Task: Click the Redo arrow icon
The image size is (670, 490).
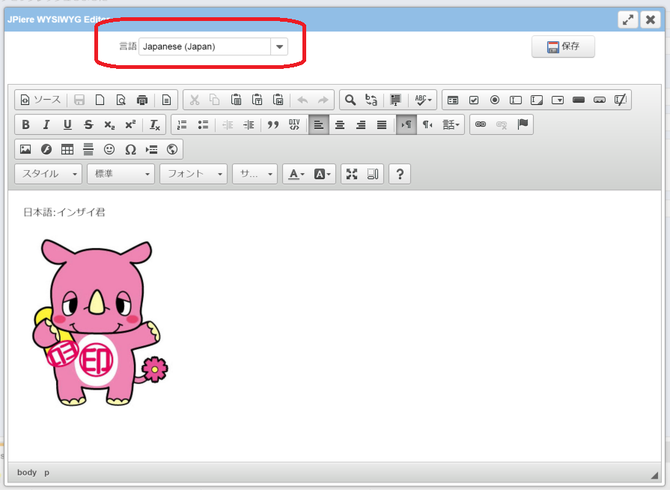Action: (x=323, y=100)
